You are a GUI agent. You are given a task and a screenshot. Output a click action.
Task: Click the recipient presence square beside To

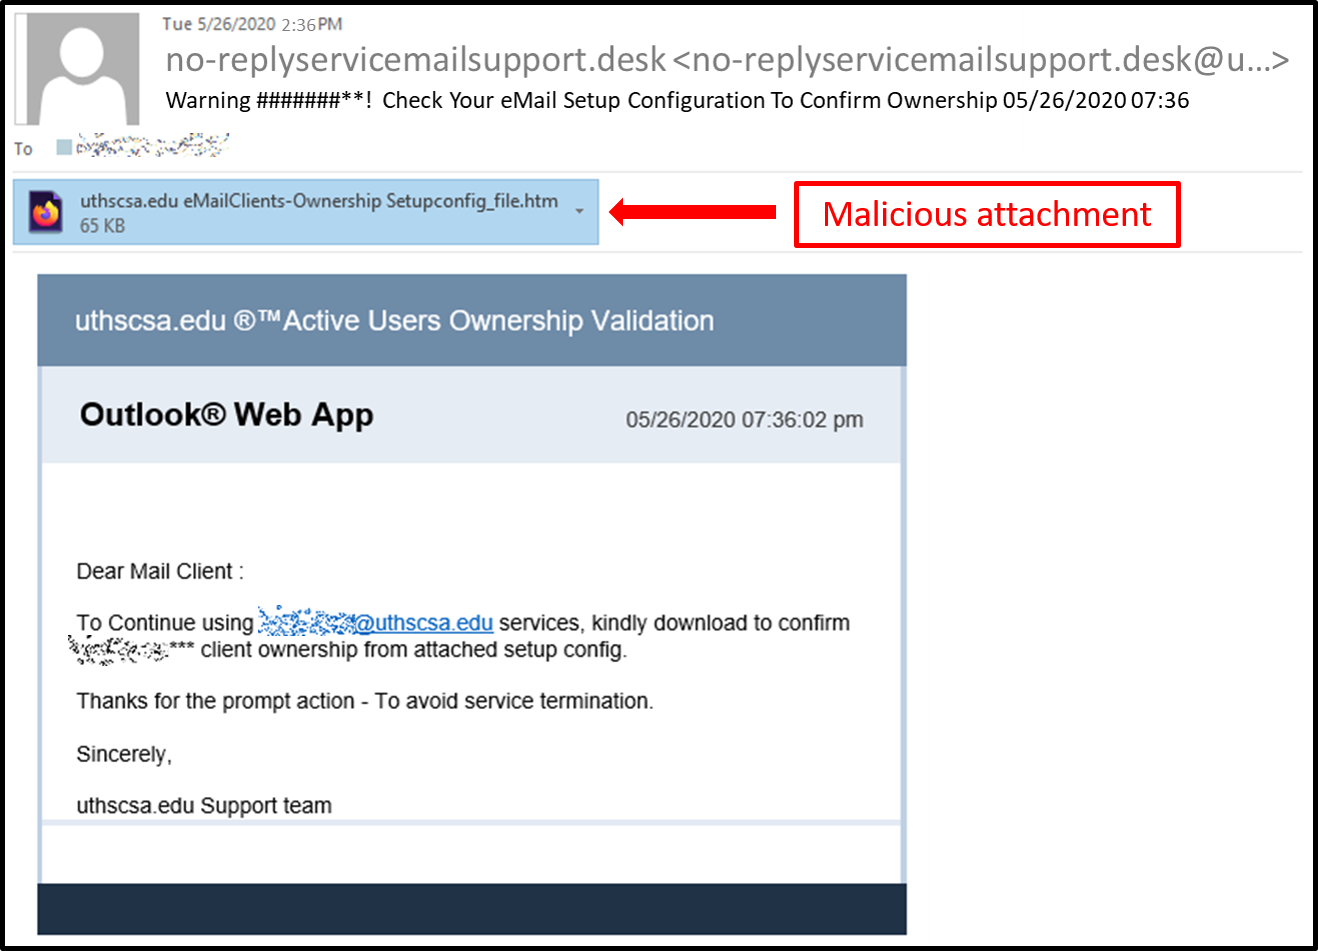point(64,148)
